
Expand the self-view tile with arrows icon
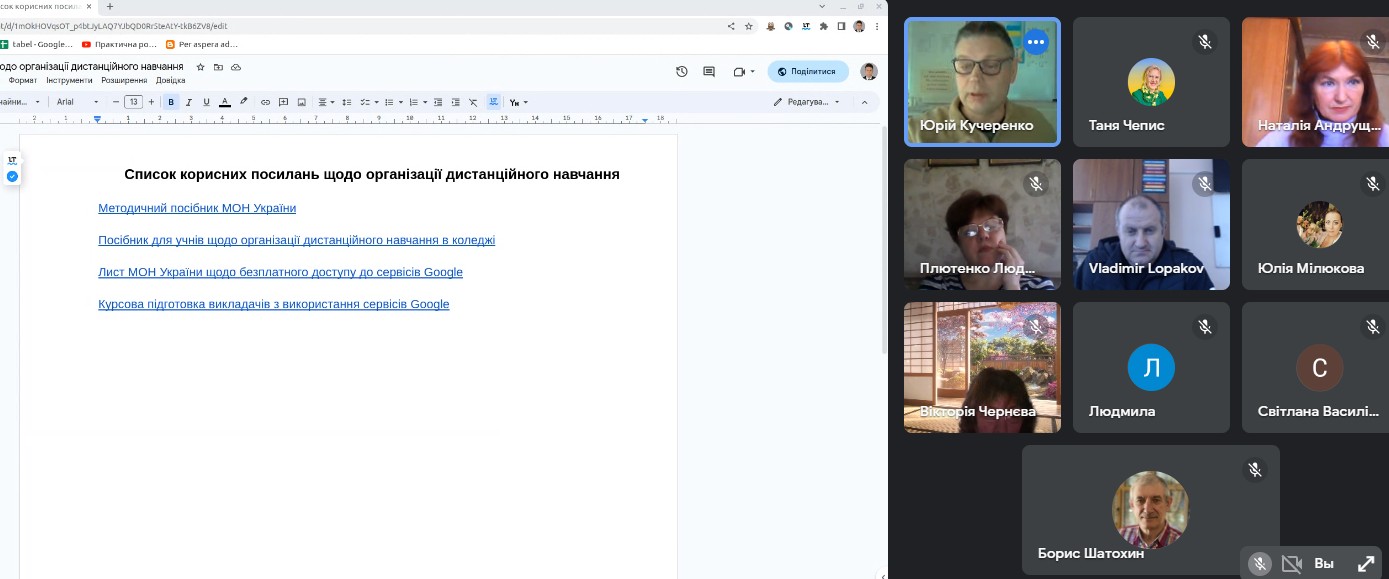(1366, 564)
